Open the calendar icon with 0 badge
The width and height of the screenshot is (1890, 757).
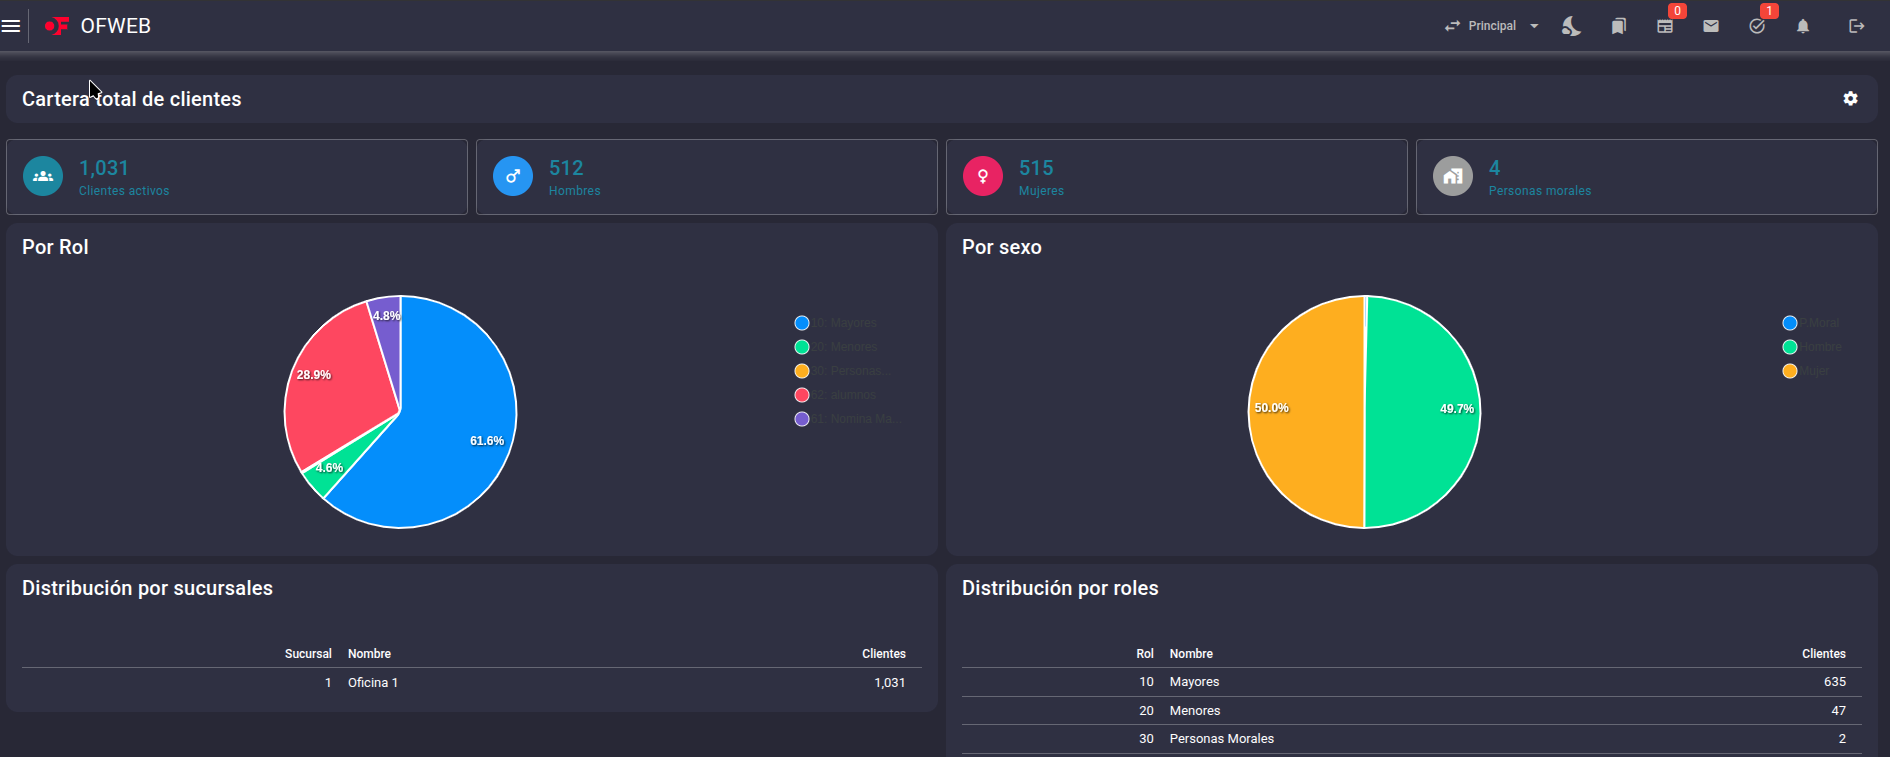click(x=1665, y=26)
